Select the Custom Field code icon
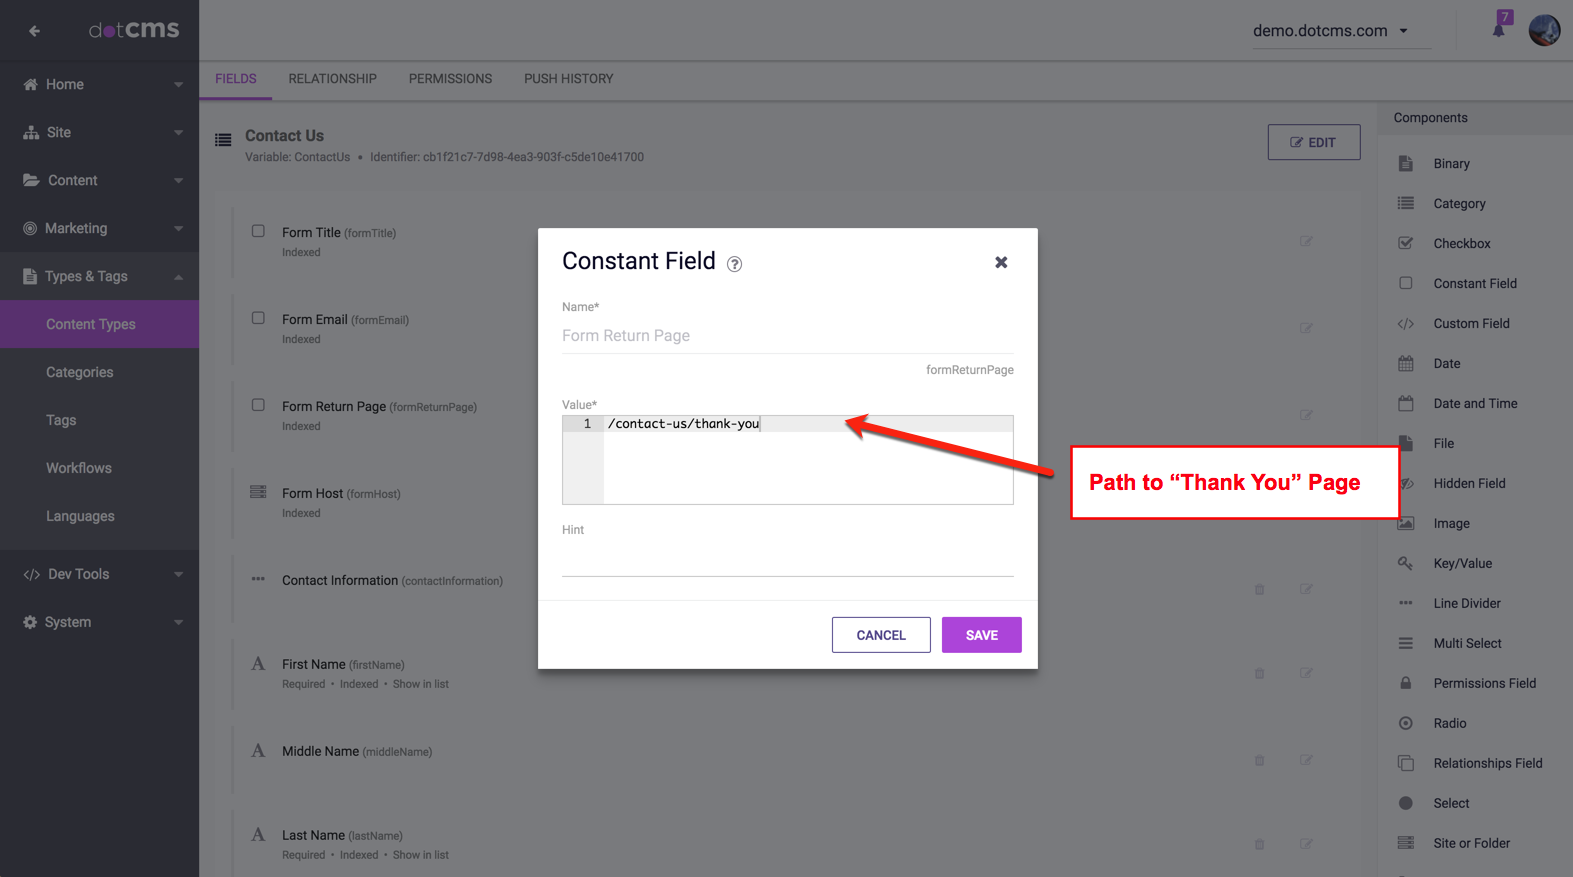 pos(1405,324)
